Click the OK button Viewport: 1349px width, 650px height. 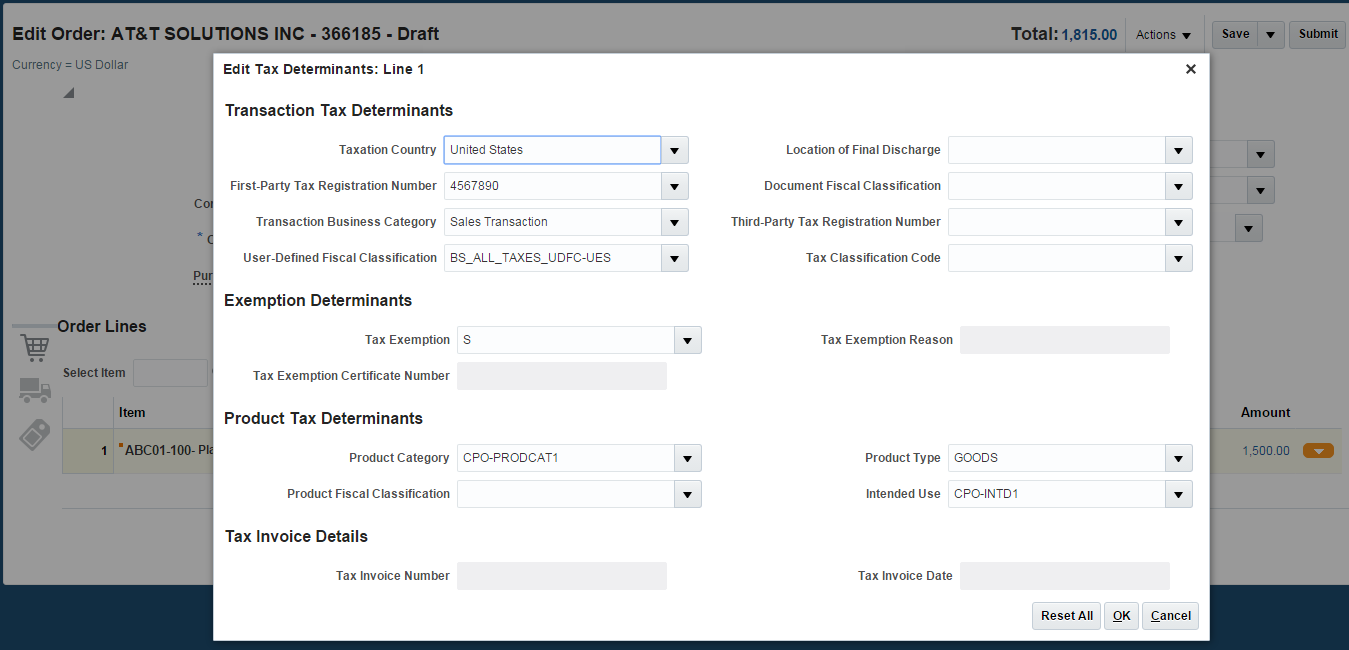coord(1121,616)
